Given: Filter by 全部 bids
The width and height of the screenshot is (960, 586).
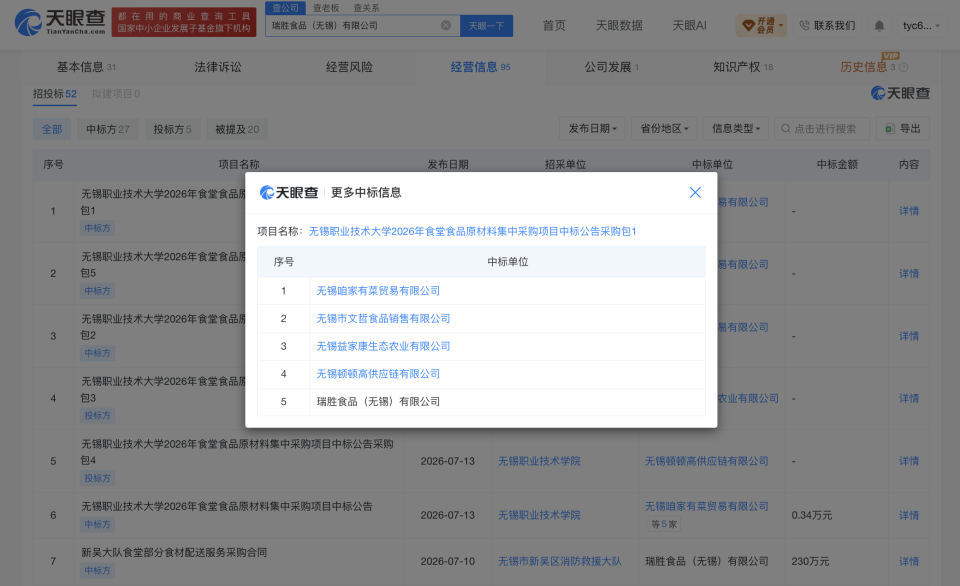Looking at the screenshot, I should coord(52,129).
